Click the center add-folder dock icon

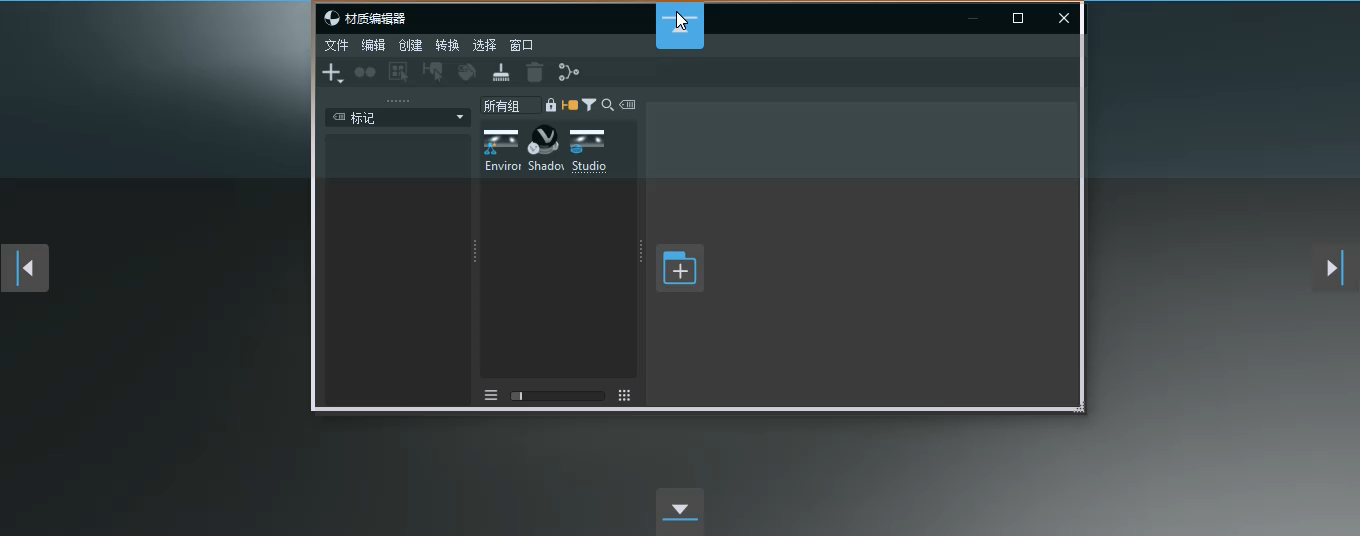(x=680, y=268)
